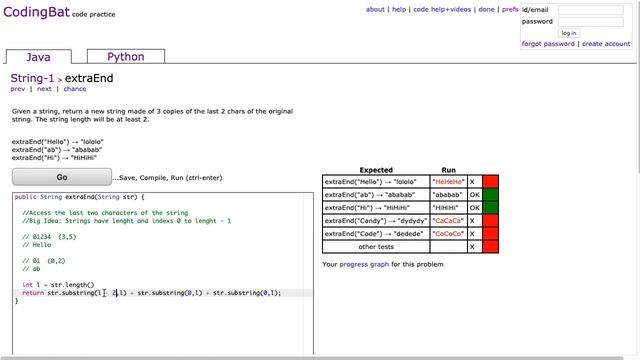Image resolution: width=640 pixels, height=360 pixels.
Task: Open the CodingBat home logo link
Action: (x=36, y=12)
